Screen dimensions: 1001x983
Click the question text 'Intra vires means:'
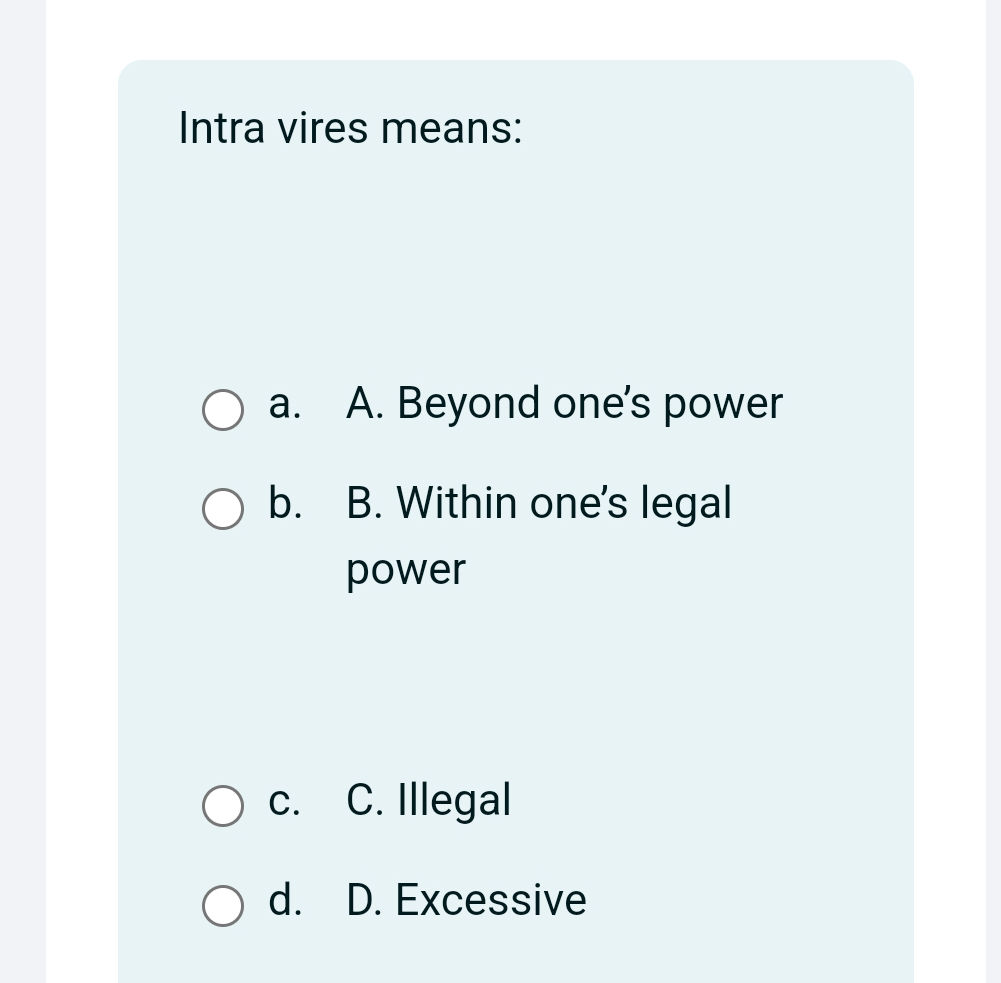coord(350,128)
